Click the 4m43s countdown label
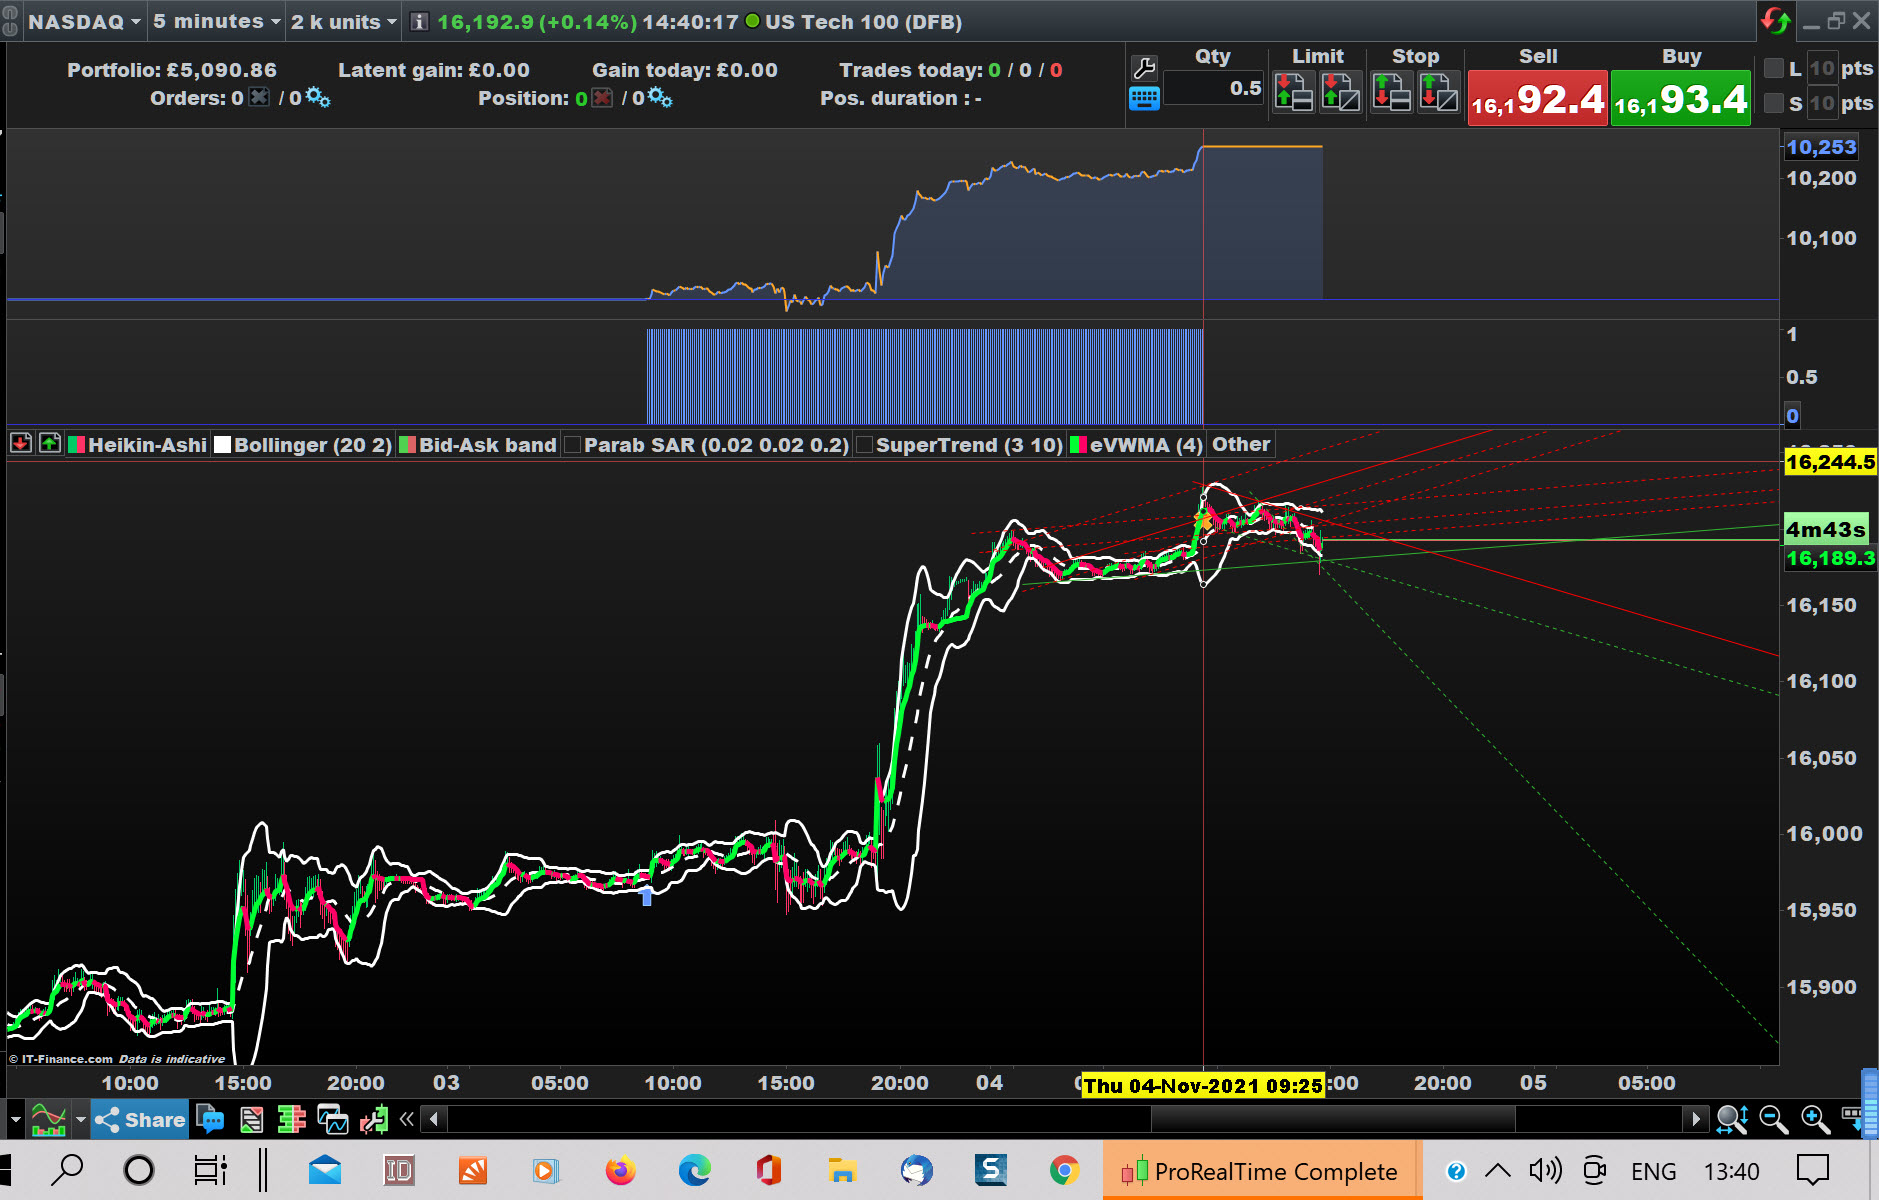 1825,529
